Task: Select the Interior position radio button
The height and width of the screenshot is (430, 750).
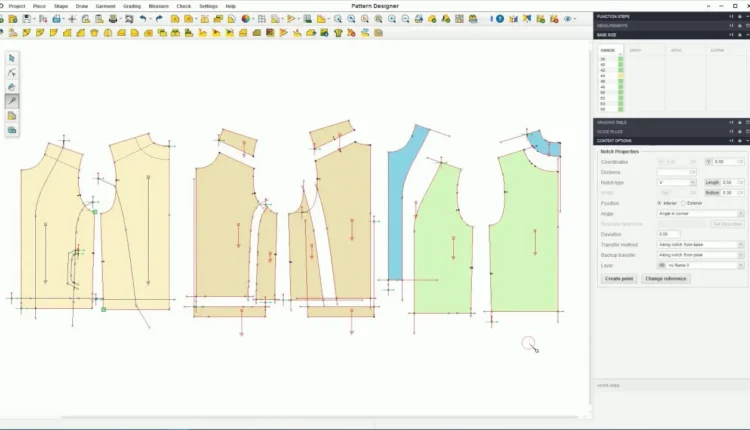Action: click(x=659, y=203)
